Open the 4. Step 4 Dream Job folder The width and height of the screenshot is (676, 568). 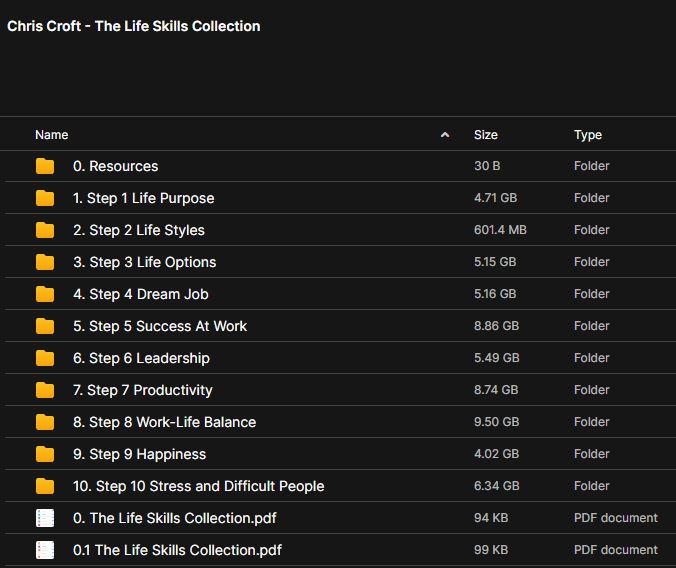141,294
